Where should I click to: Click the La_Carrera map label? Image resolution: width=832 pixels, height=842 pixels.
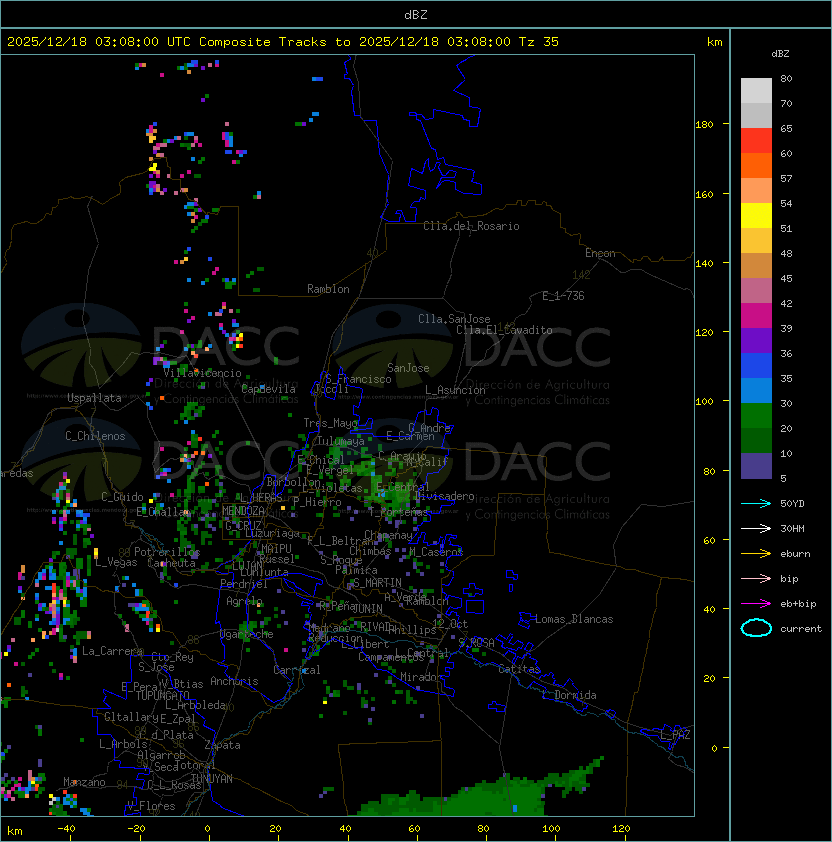click(112, 651)
